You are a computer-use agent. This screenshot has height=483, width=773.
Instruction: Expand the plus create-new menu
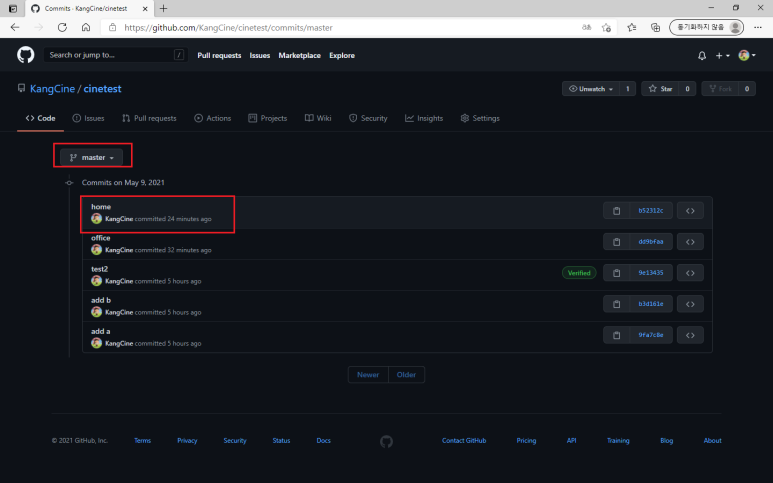point(722,56)
